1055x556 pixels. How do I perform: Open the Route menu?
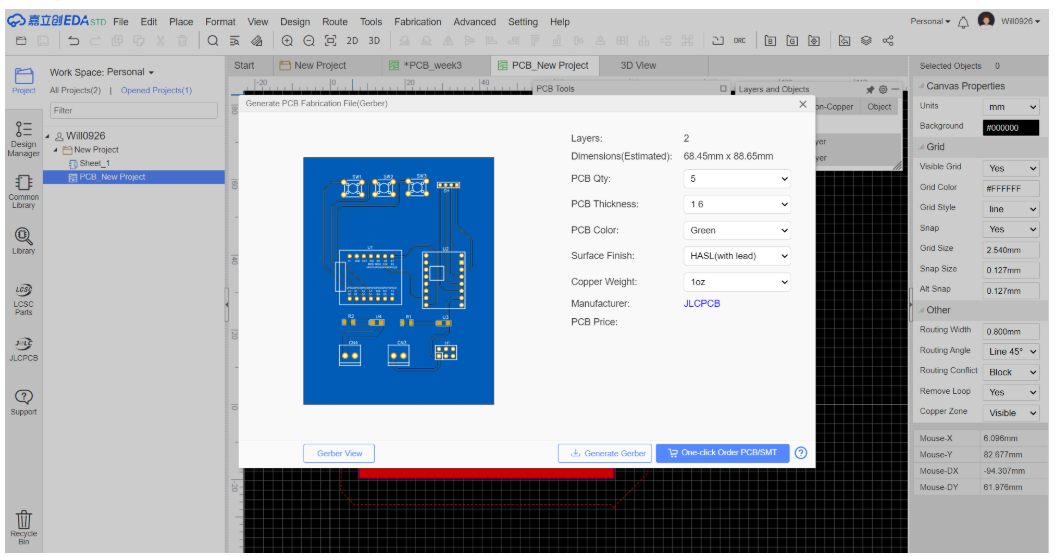(334, 22)
